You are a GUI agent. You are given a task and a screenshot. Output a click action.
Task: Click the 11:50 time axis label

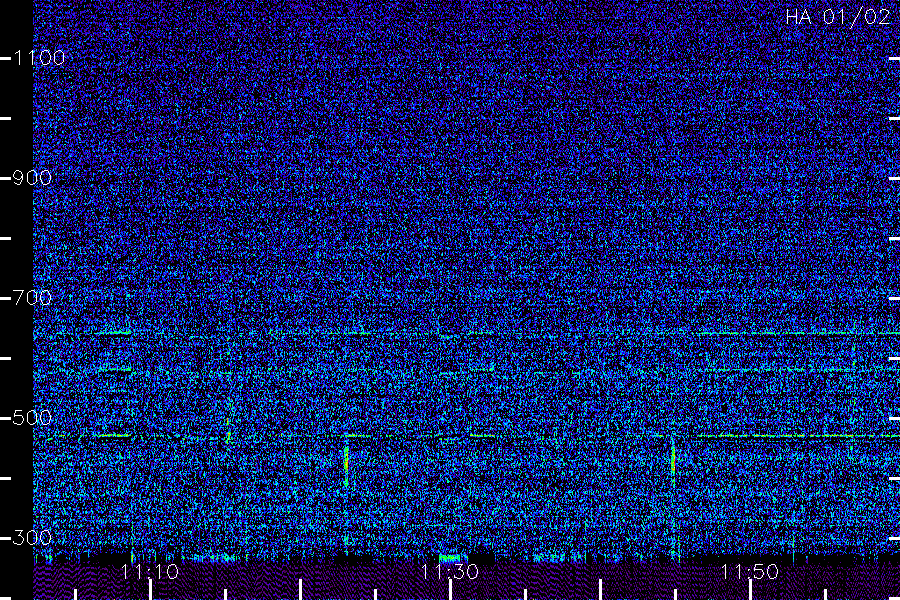pyautogui.click(x=750, y=572)
